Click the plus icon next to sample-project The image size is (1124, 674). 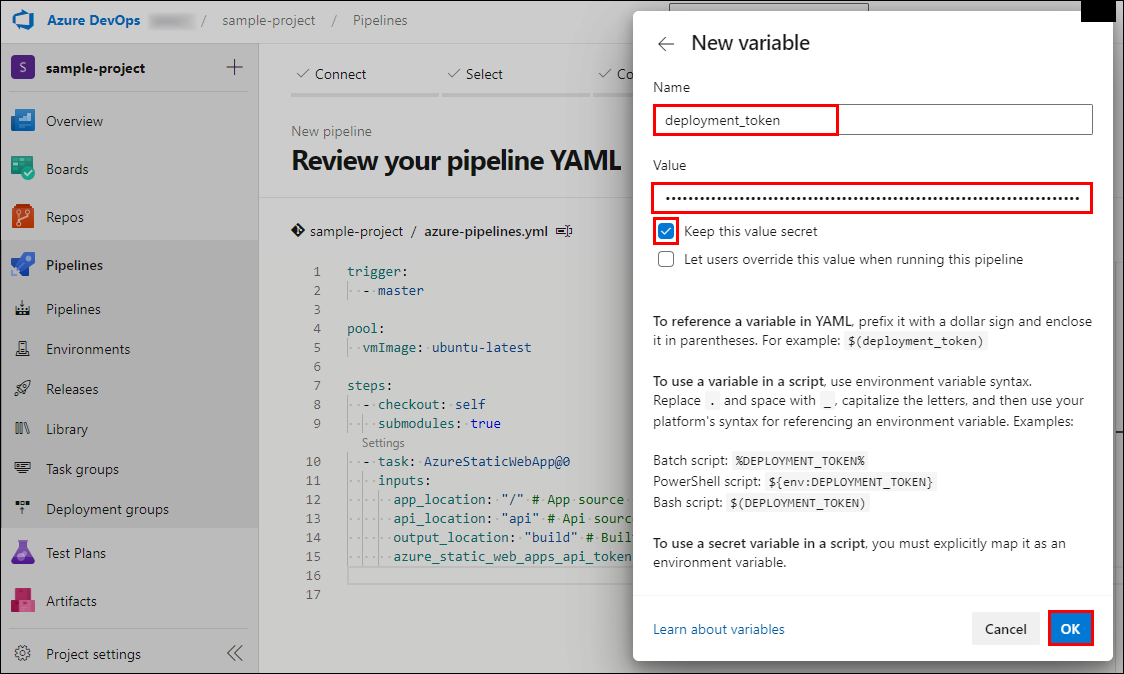(234, 67)
